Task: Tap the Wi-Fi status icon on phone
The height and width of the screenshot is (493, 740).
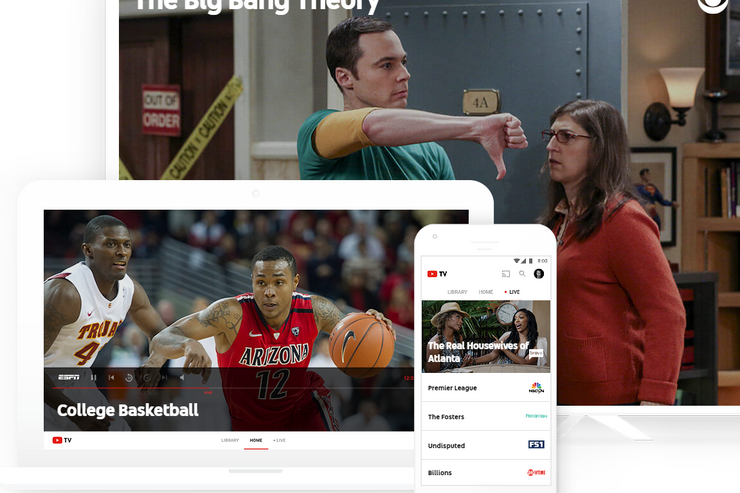Action: pyautogui.click(x=517, y=260)
